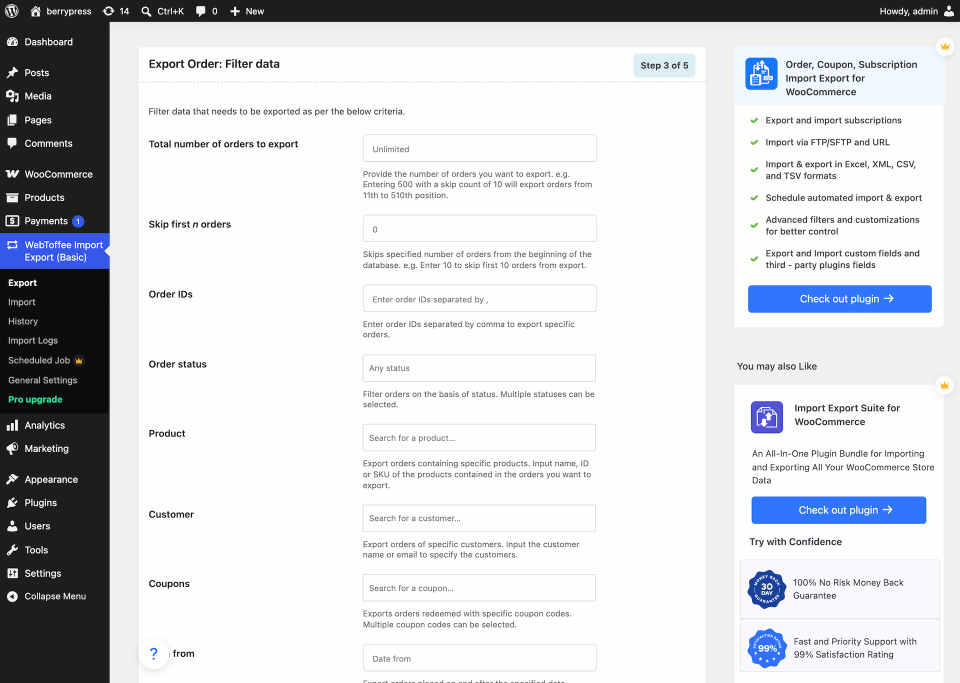Open the Payments menu icon
This screenshot has width=960, height=683.
pyautogui.click(x=12, y=221)
